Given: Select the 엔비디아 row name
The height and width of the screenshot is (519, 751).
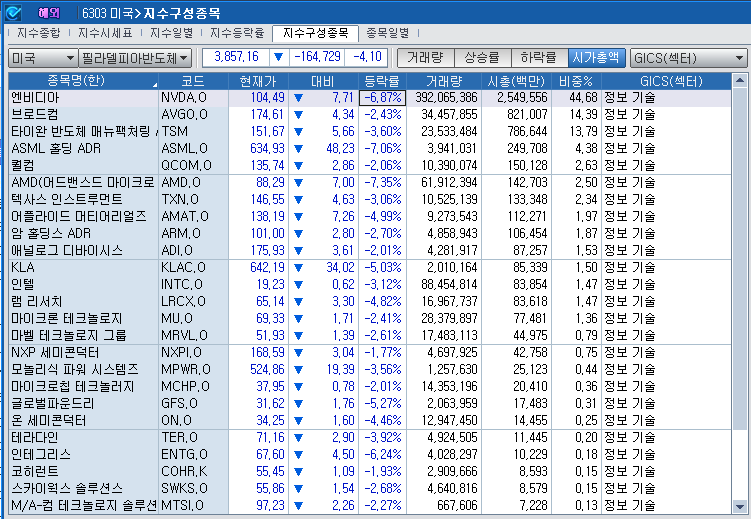Looking at the screenshot, I should click(x=35, y=98).
